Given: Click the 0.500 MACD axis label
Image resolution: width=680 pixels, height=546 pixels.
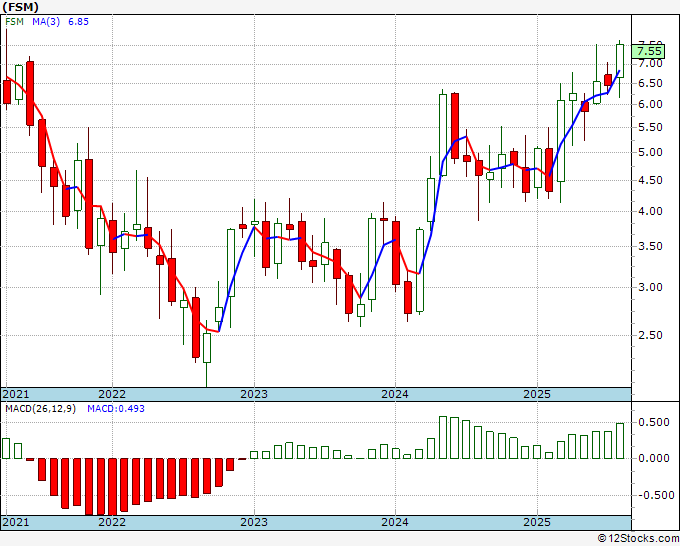Looking at the screenshot, I should [x=654, y=422].
